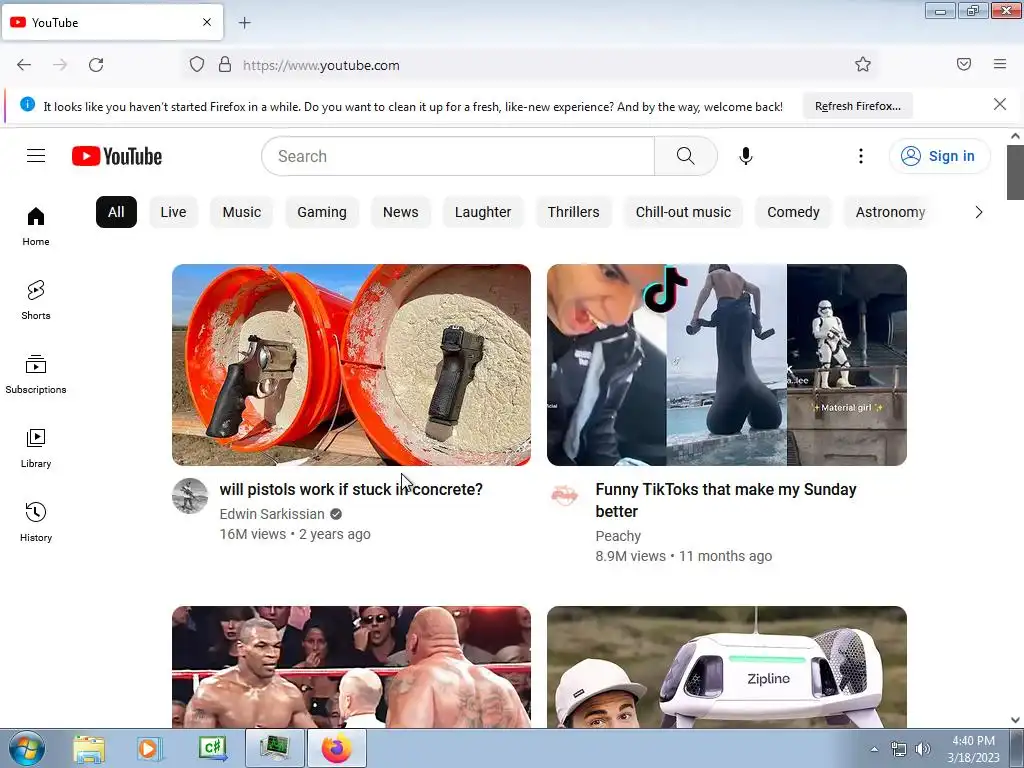Click the Sign in button
This screenshot has height=768, width=1024.
939,156
